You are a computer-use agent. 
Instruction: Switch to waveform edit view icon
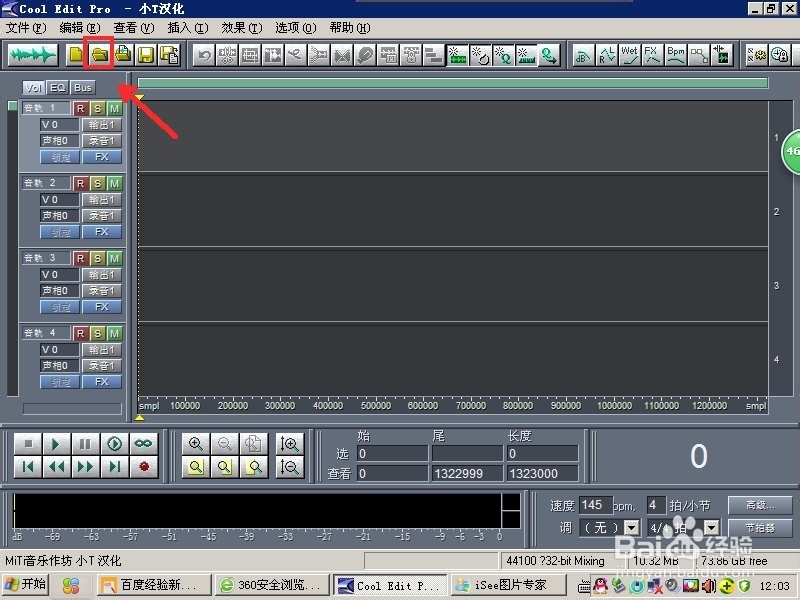coord(32,55)
